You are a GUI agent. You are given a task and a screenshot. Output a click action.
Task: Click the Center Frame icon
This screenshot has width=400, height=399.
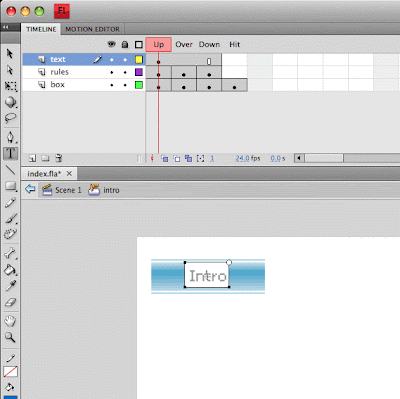pos(152,159)
